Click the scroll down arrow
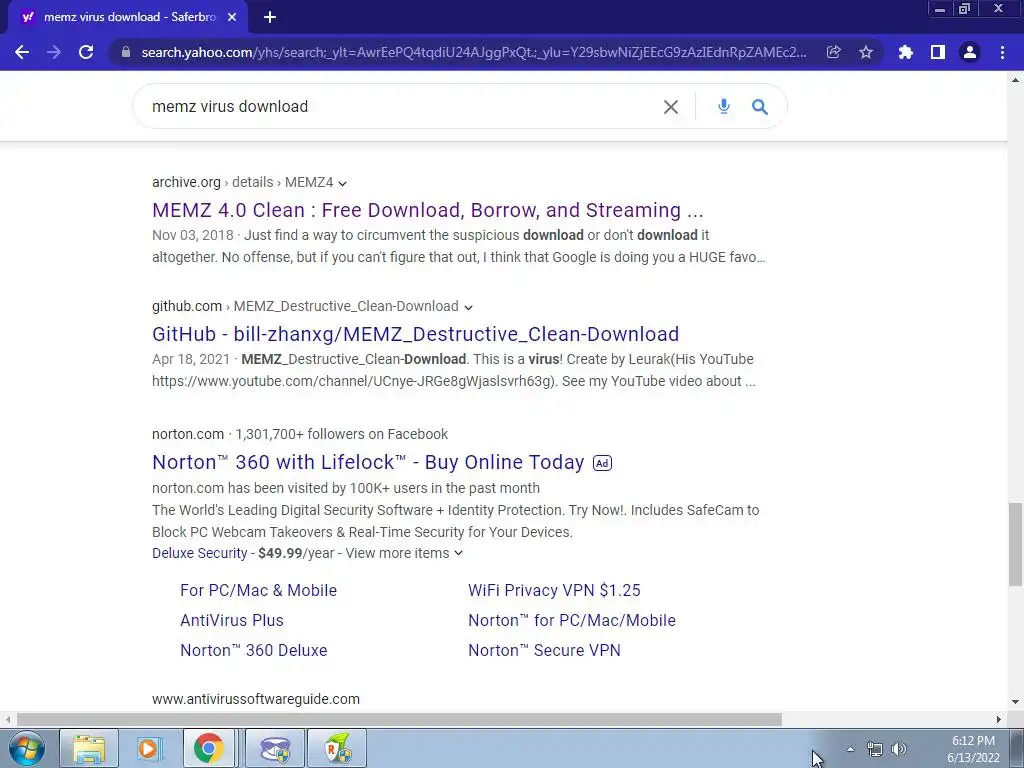Image resolution: width=1024 pixels, height=768 pixels. tap(1015, 702)
